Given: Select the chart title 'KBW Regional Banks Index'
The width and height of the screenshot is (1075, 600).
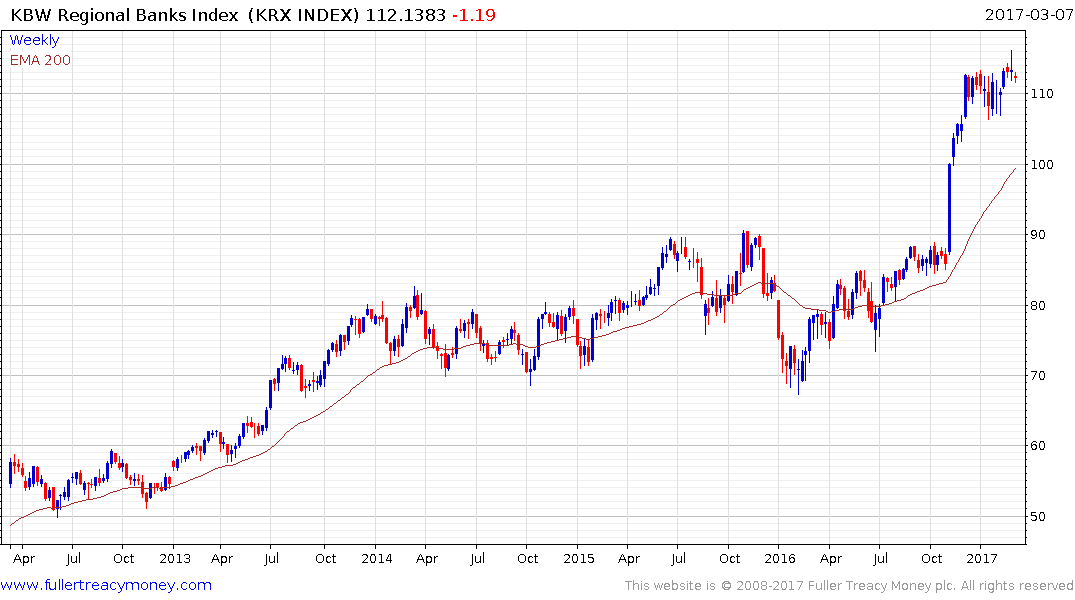Looking at the screenshot, I should click(x=124, y=14).
